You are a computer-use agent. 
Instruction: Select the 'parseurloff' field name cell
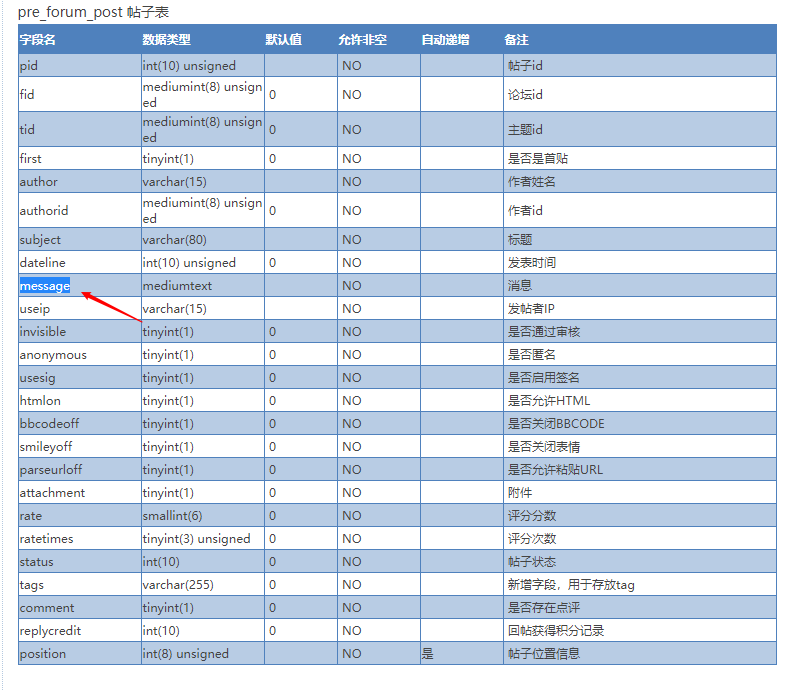[80, 469]
